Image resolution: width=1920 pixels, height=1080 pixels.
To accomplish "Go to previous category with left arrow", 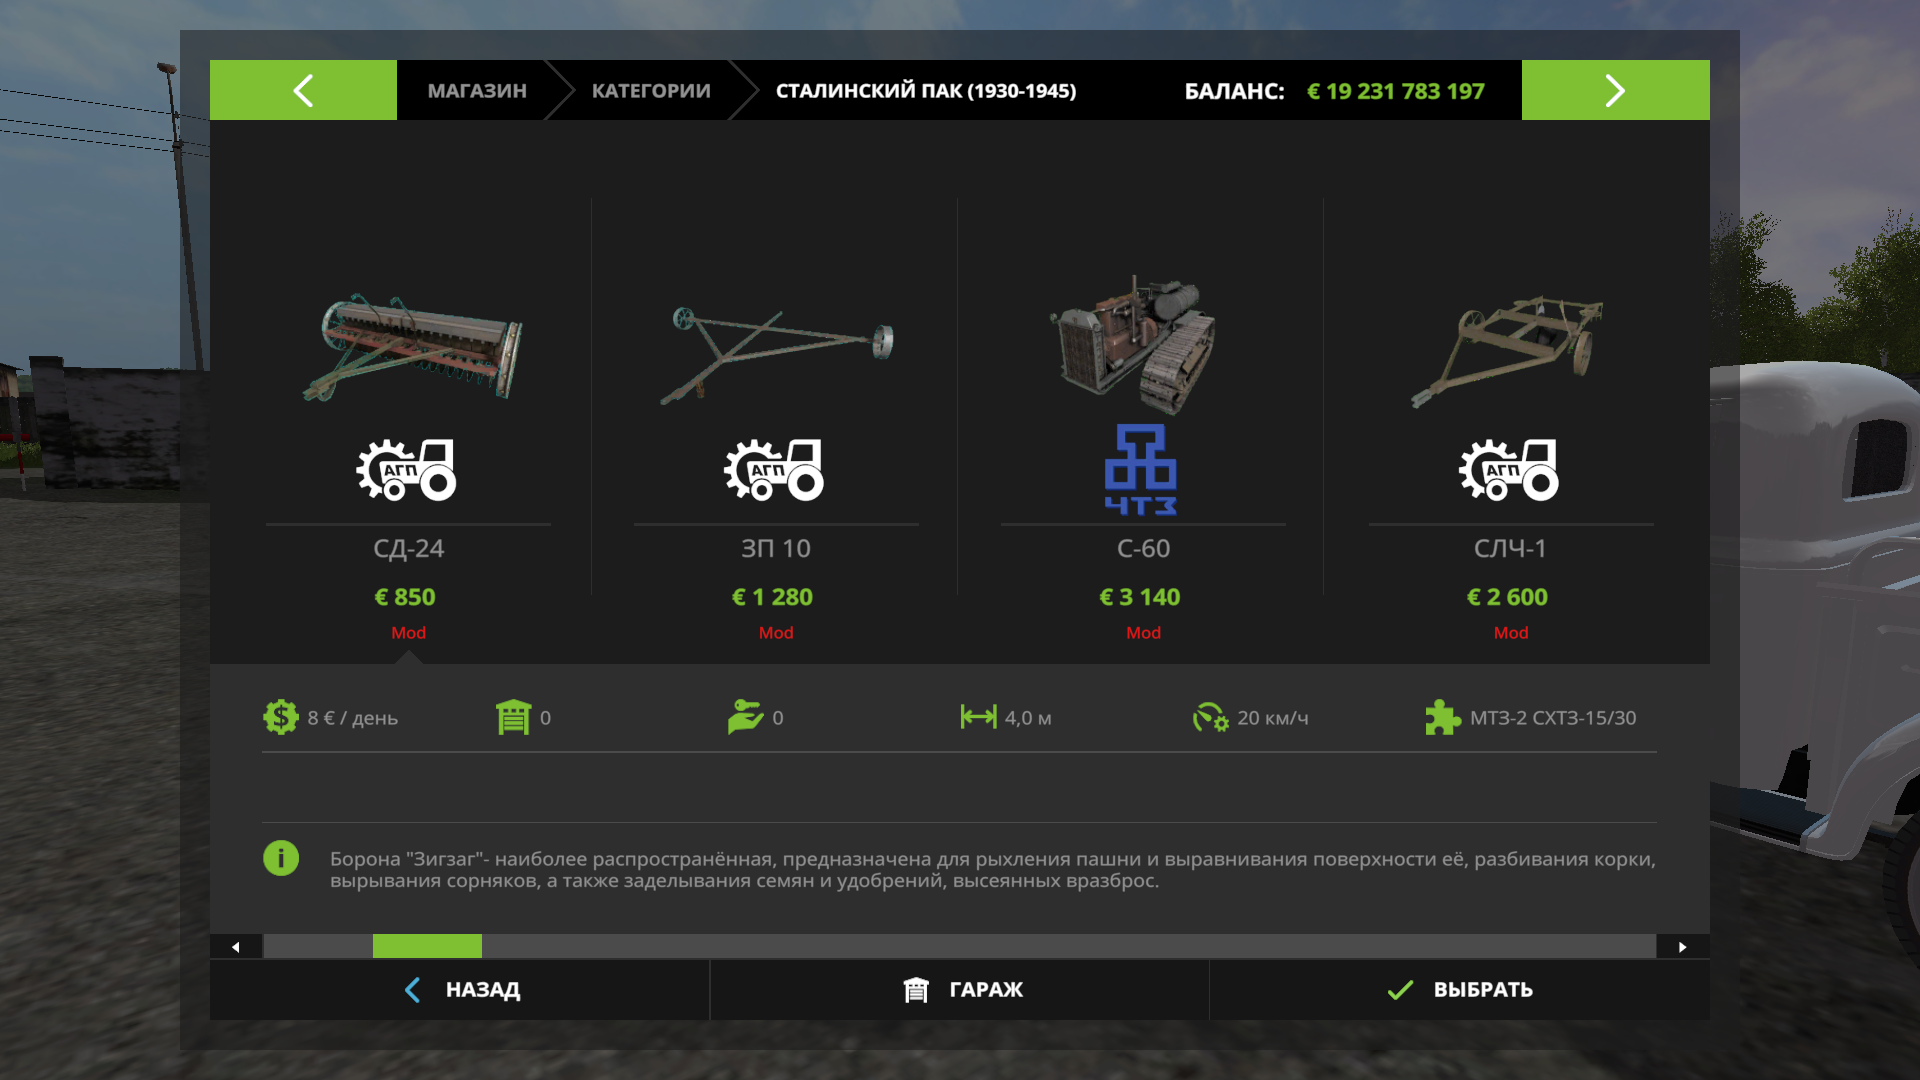I will pyautogui.click(x=303, y=90).
